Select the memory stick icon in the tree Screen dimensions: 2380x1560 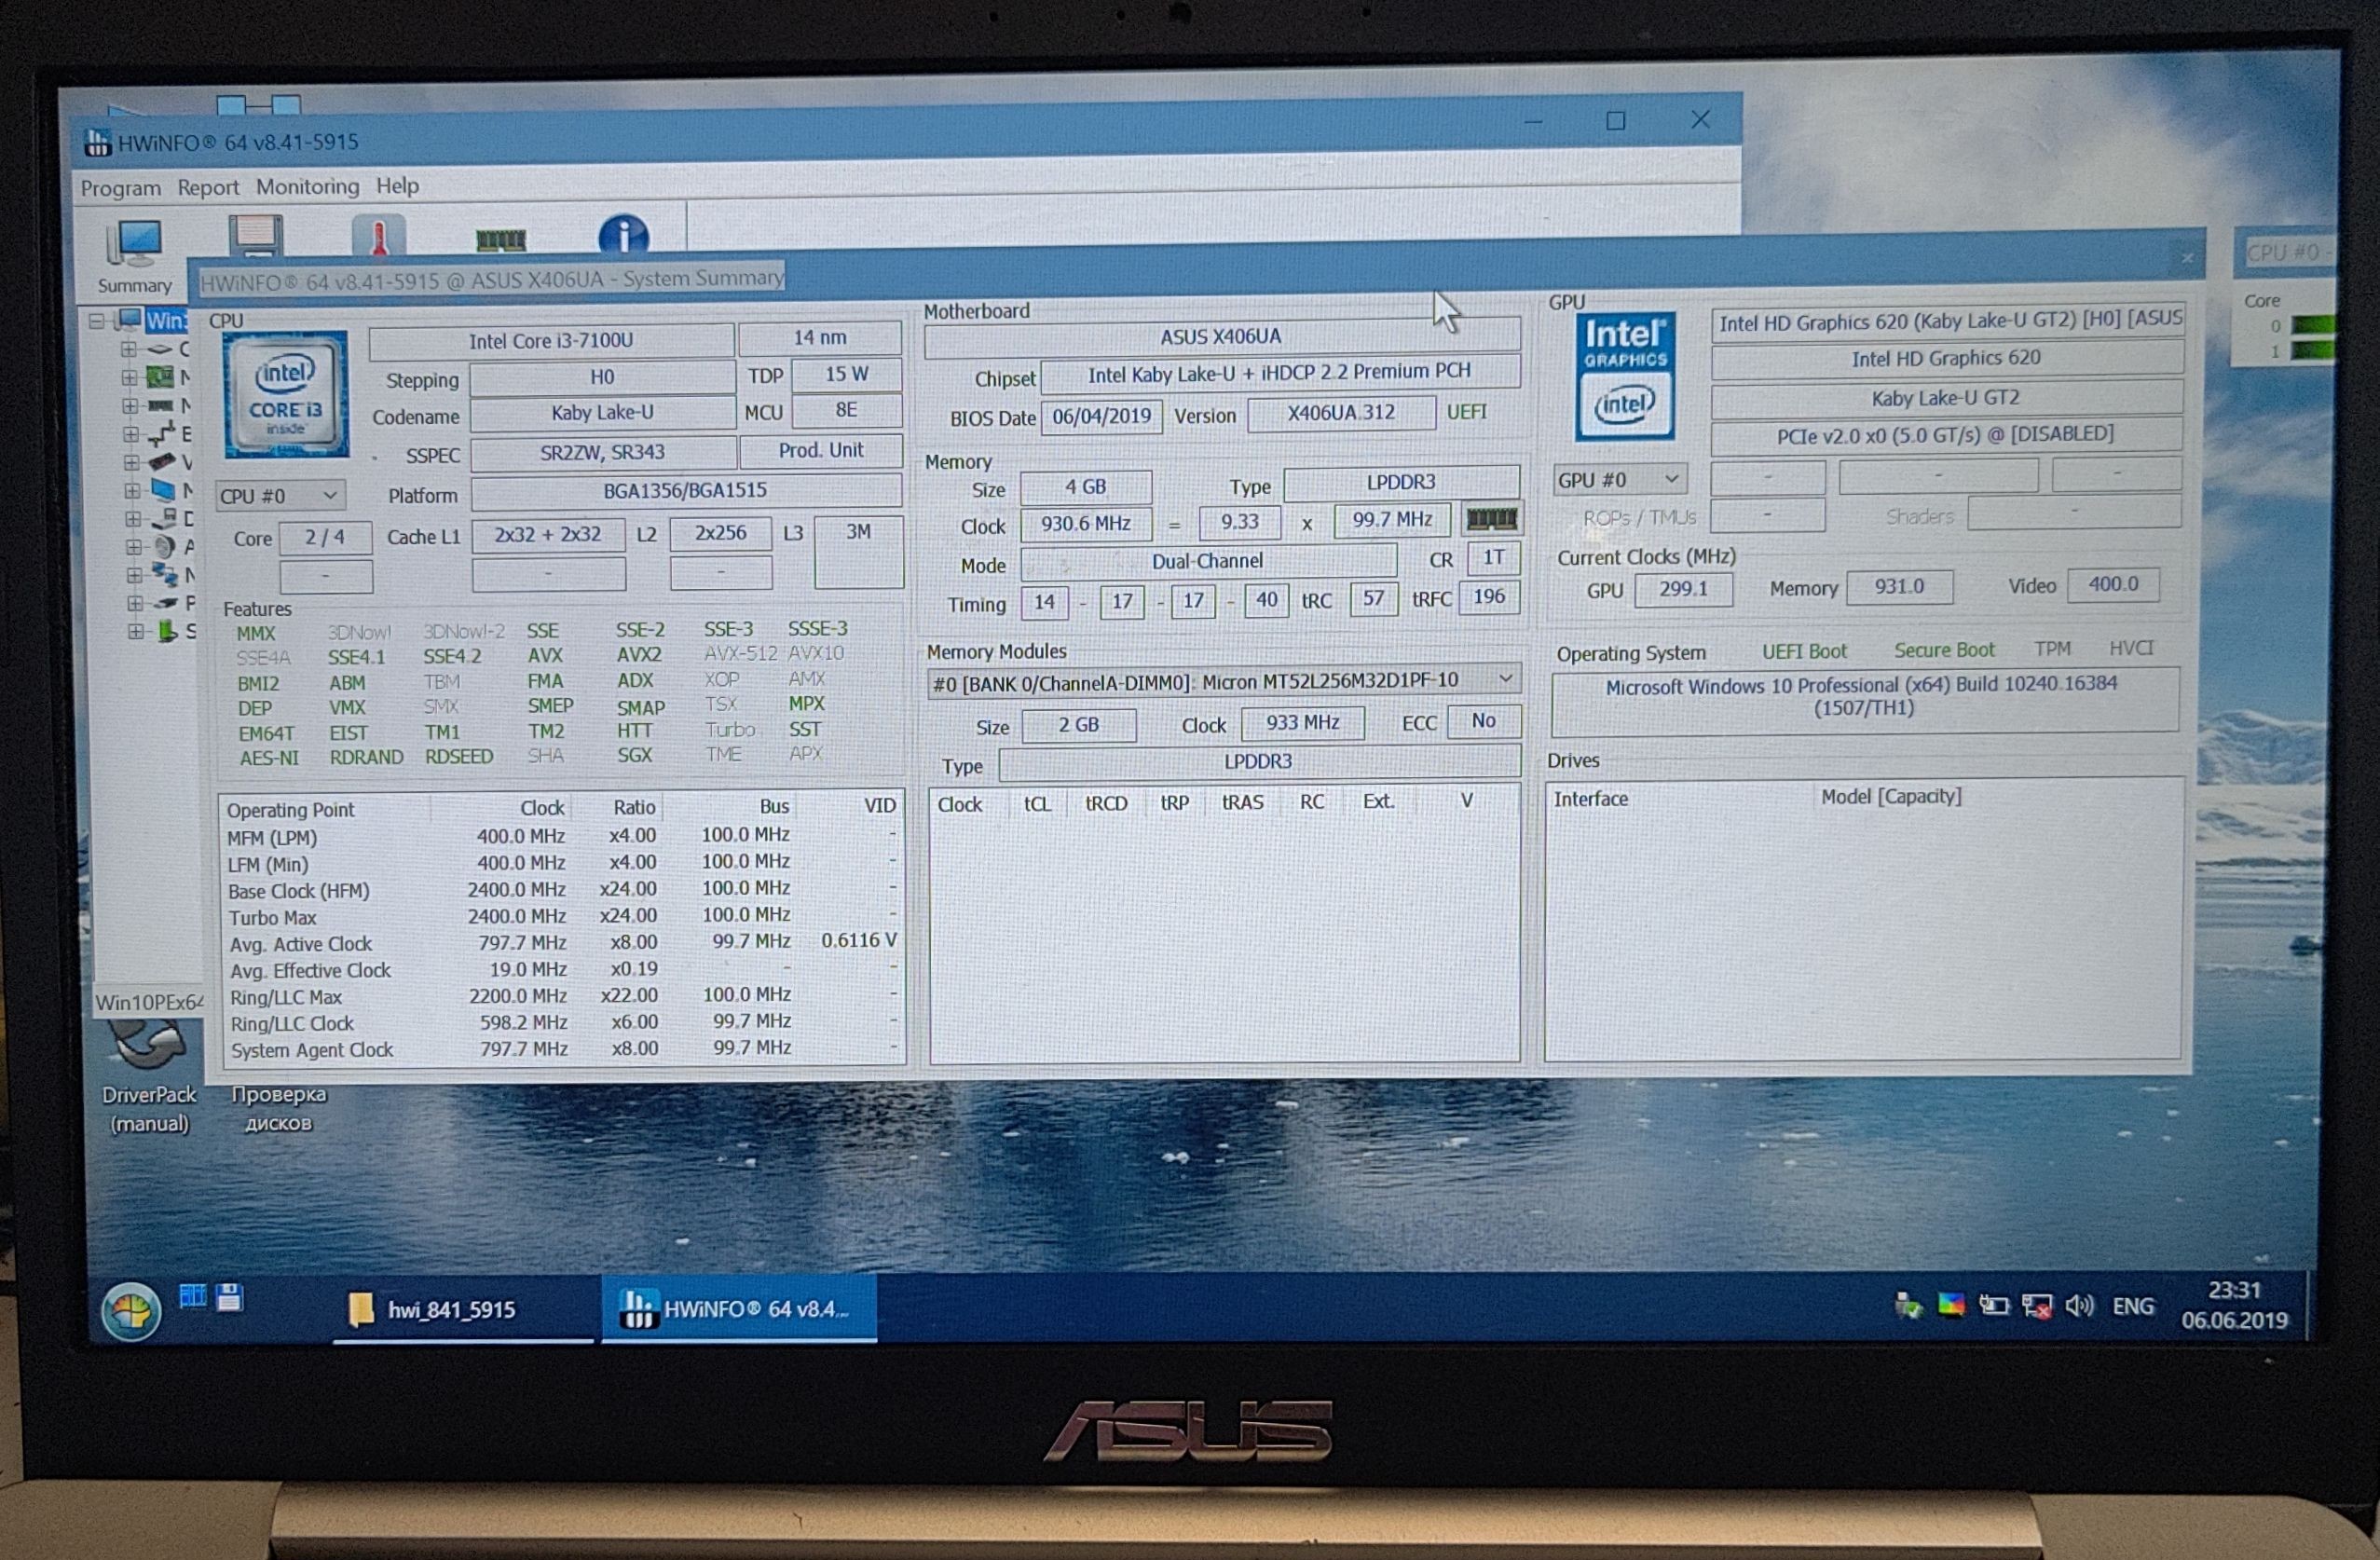(160, 405)
